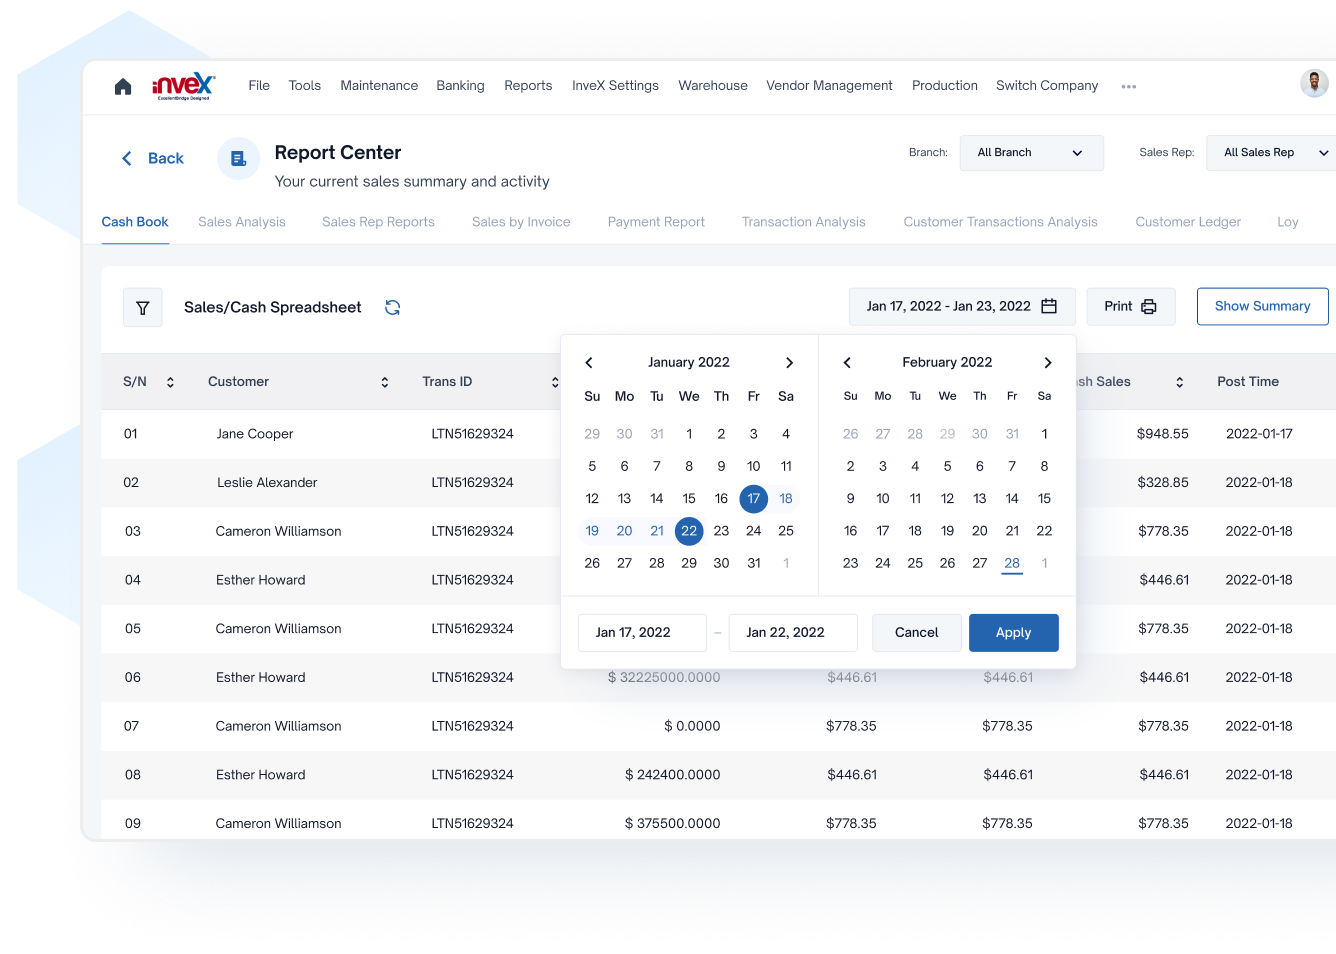
Task: Open the date range picker field
Action: point(961,307)
